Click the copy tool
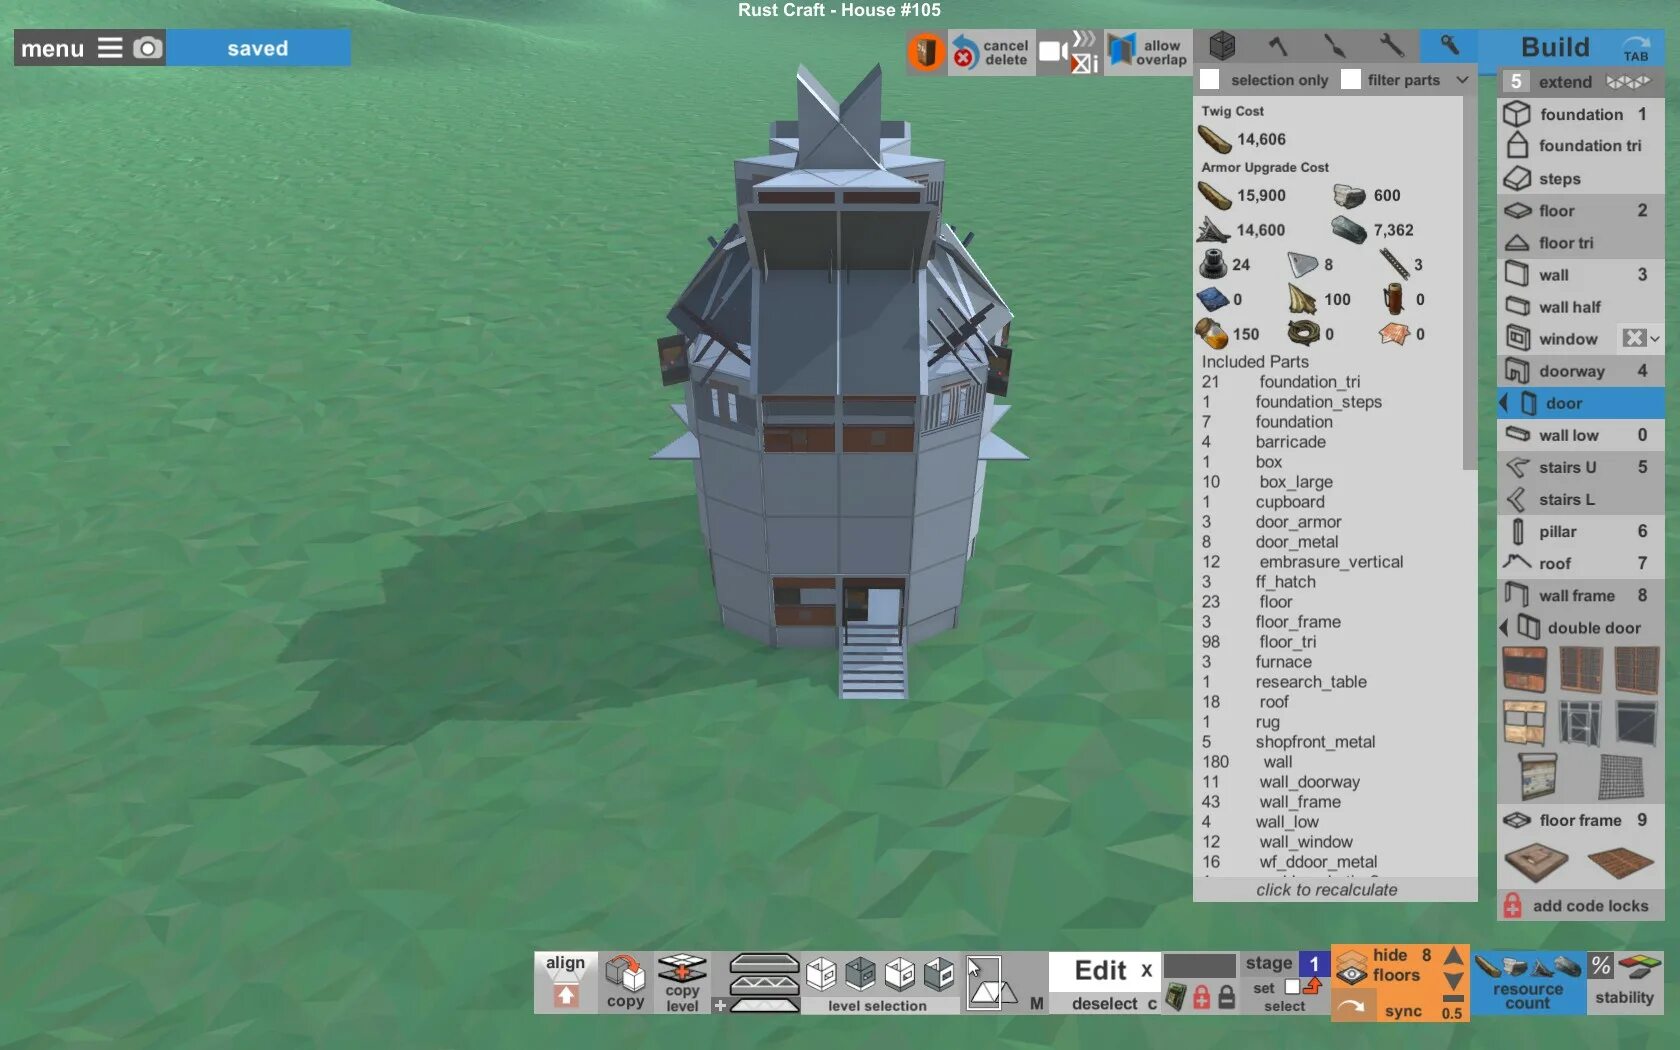This screenshot has height=1050, width=1680. coord(625,981)
